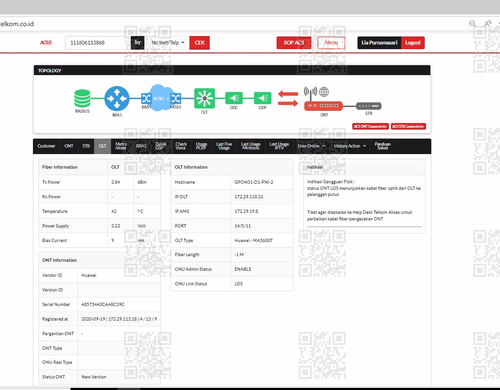Click the green OLT node icon
The image size is (500, 390).
coord(204,98)
